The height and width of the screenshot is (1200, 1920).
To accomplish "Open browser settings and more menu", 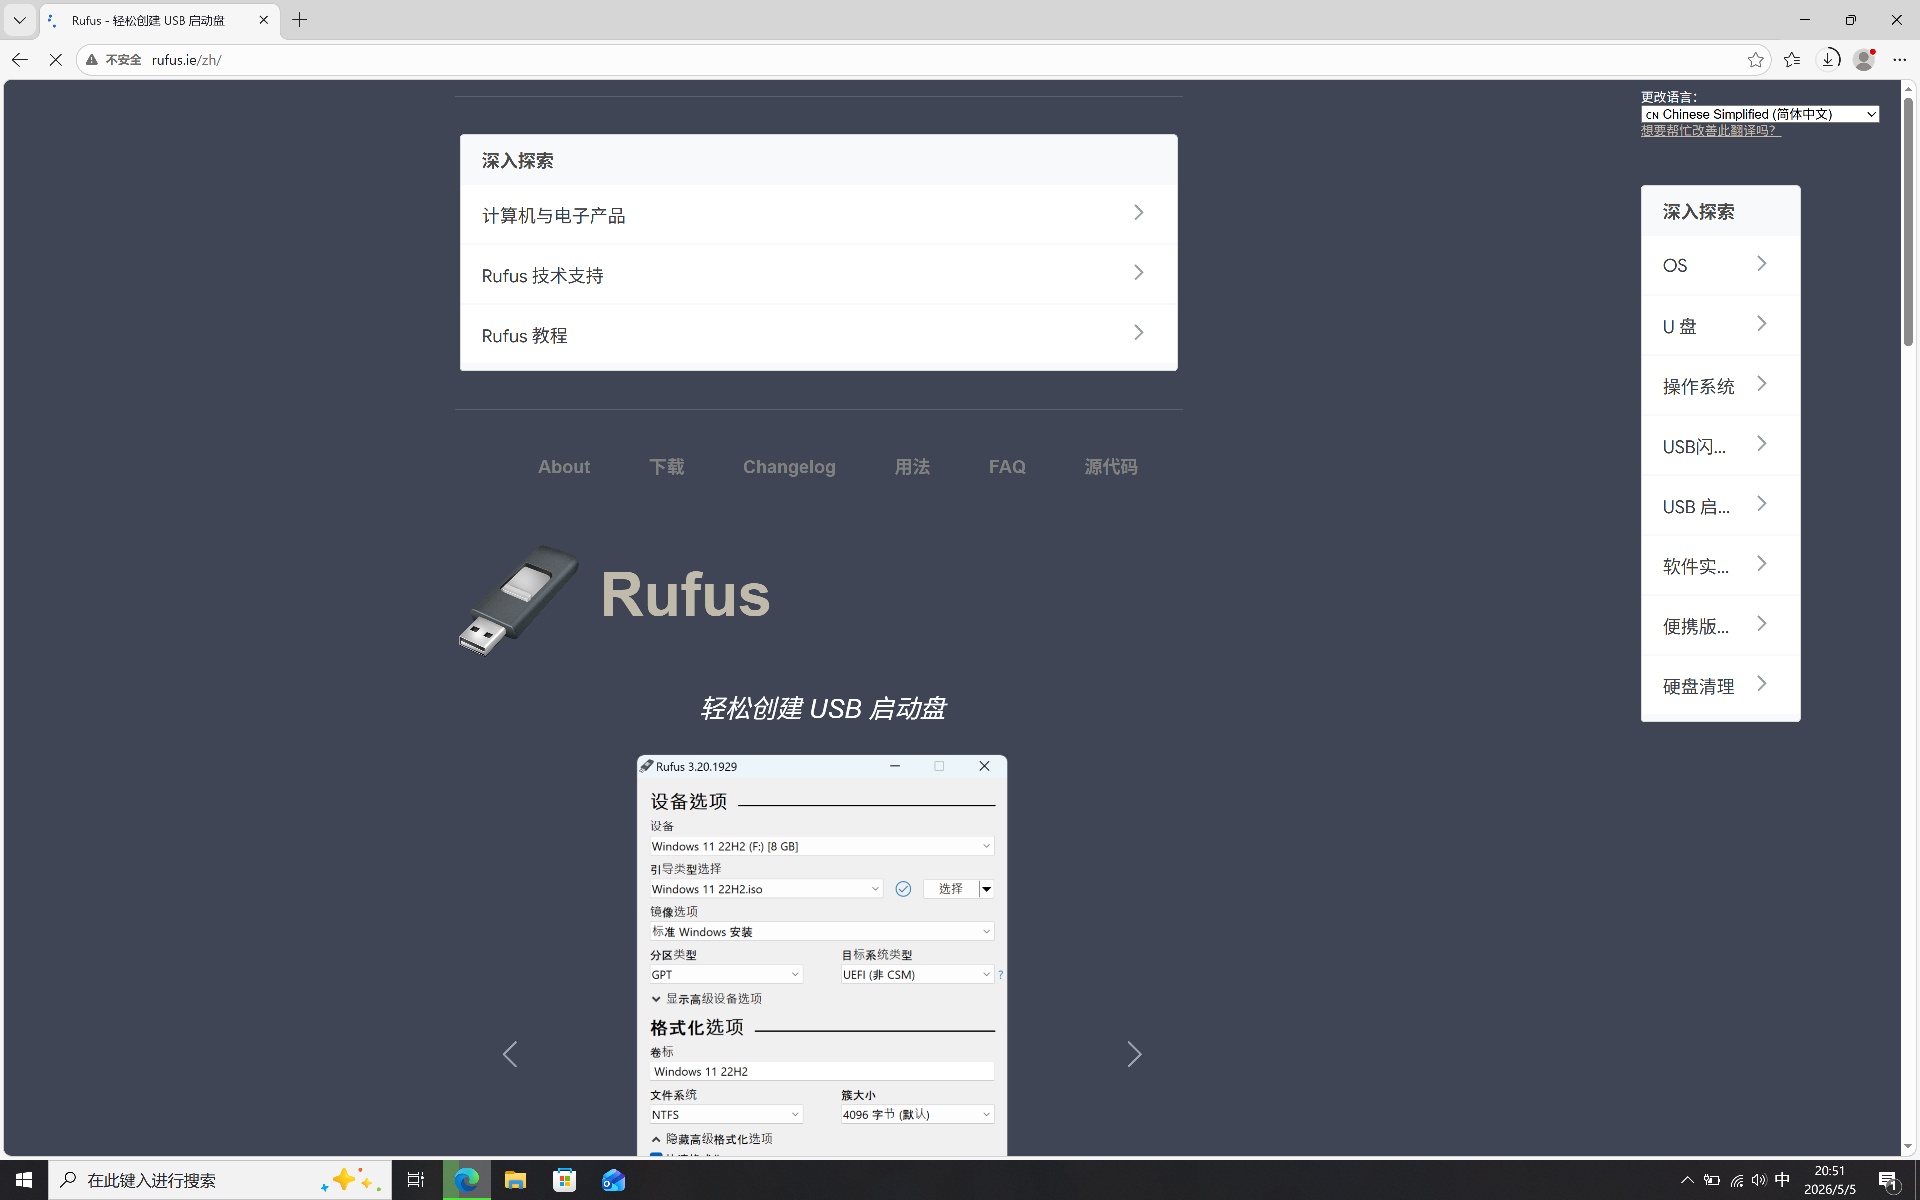I will pos(1900,60).
